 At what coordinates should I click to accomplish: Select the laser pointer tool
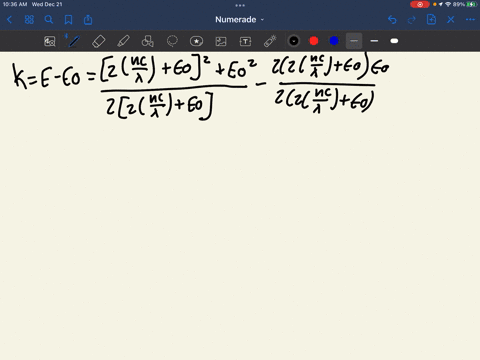270,41
